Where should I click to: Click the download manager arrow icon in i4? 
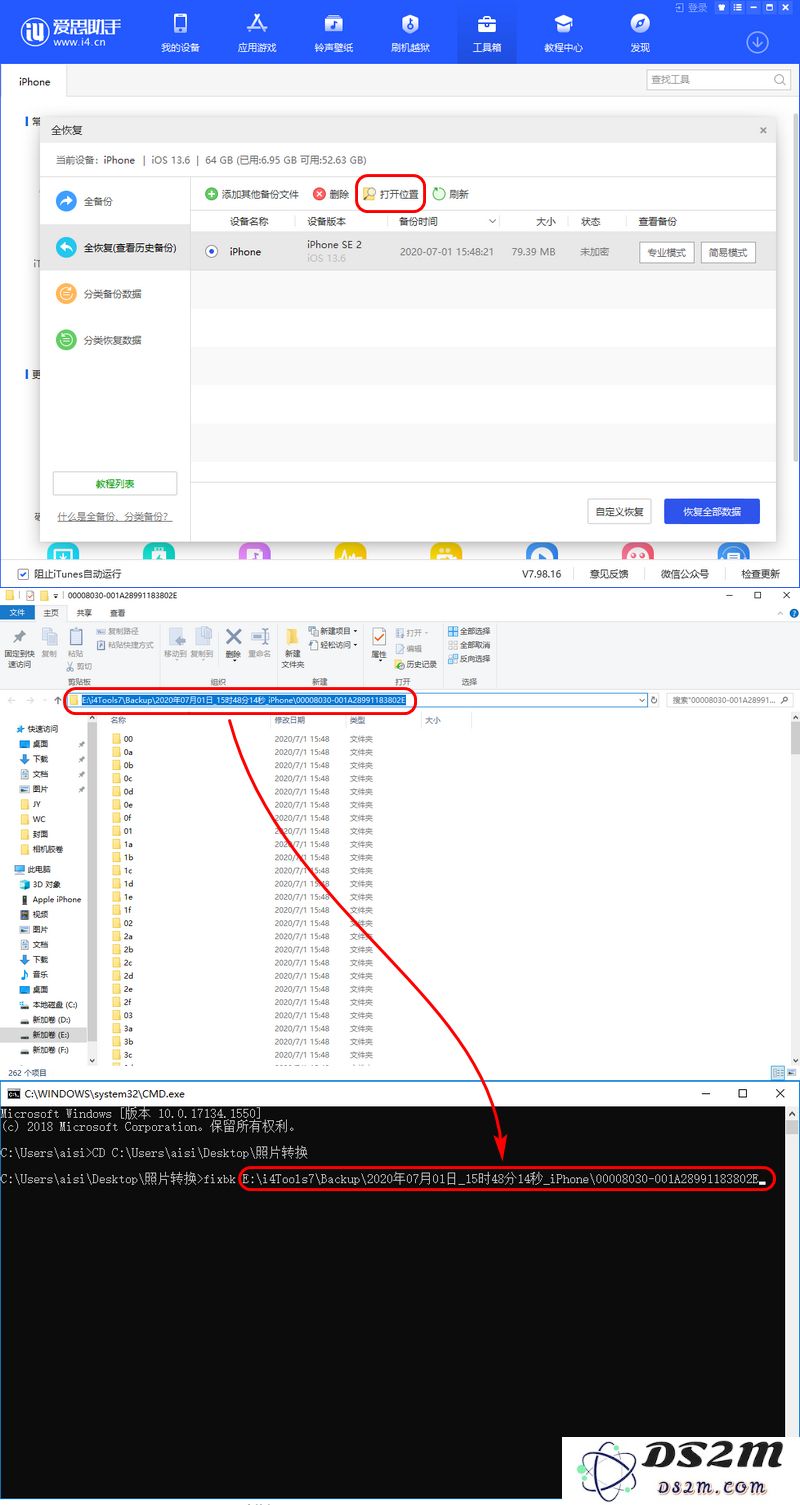pos(757,42)
